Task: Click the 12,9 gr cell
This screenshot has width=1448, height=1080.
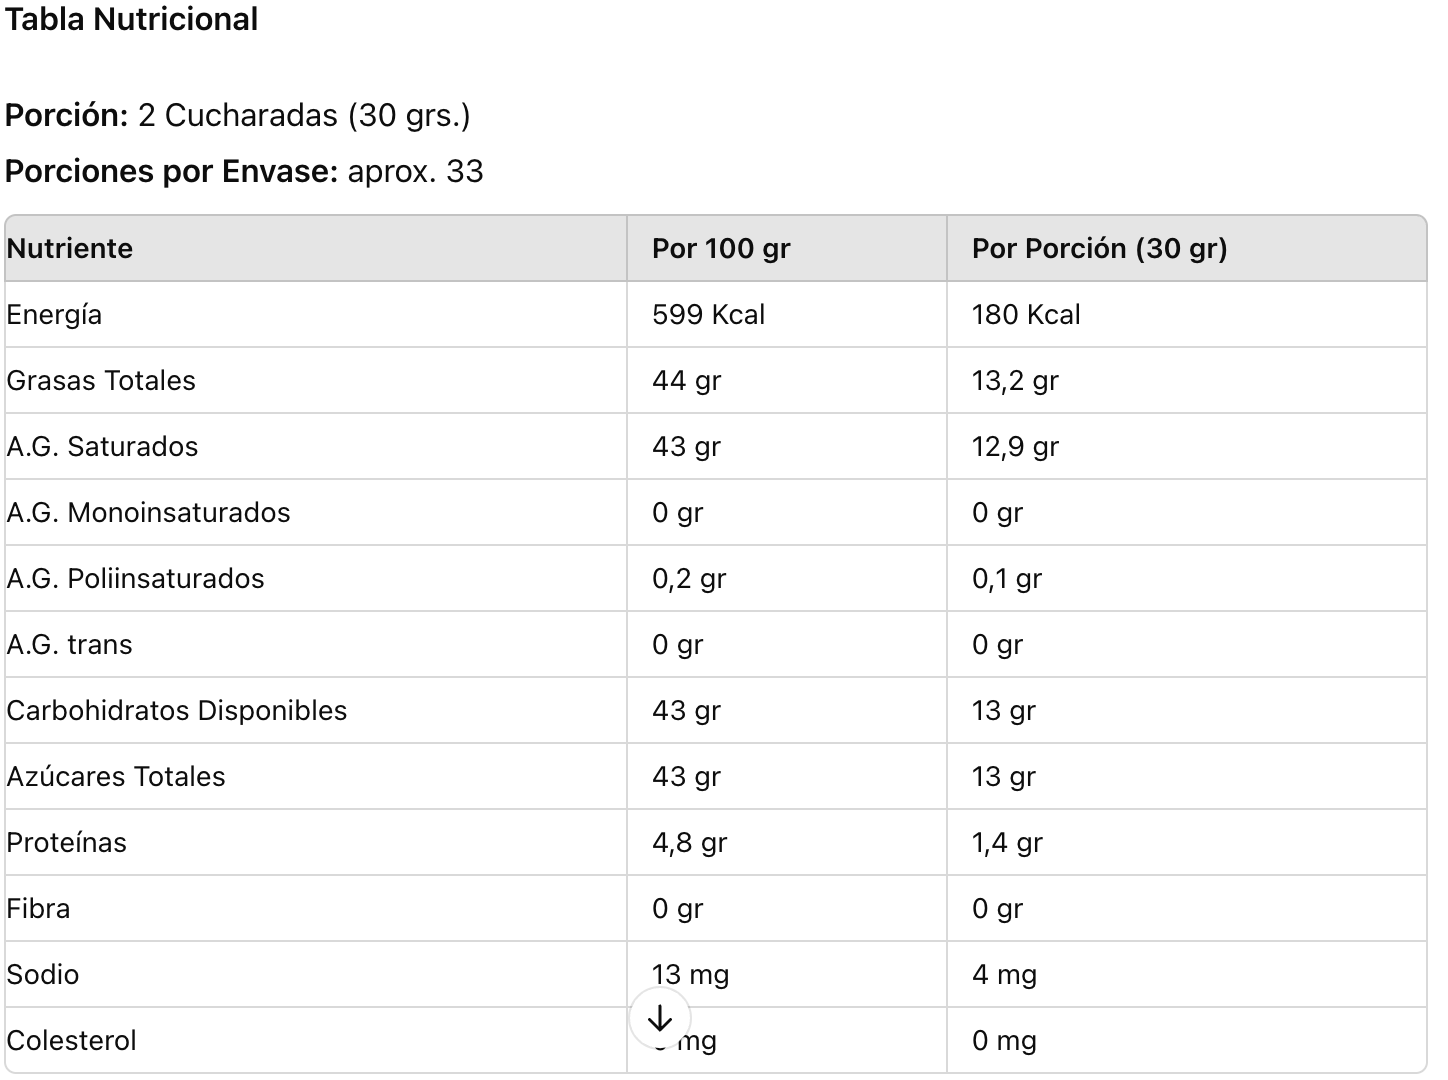Action: [x=1015, y=446]
